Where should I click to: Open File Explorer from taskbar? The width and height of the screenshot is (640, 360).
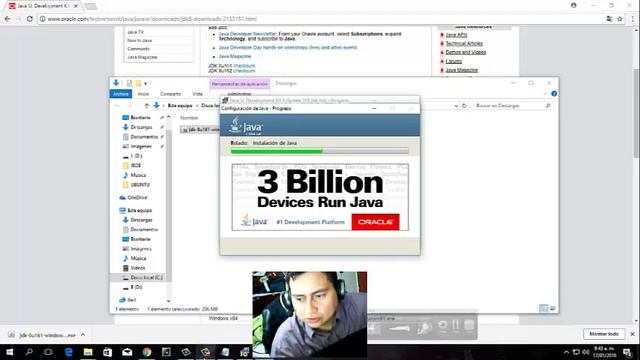point(88,352)
